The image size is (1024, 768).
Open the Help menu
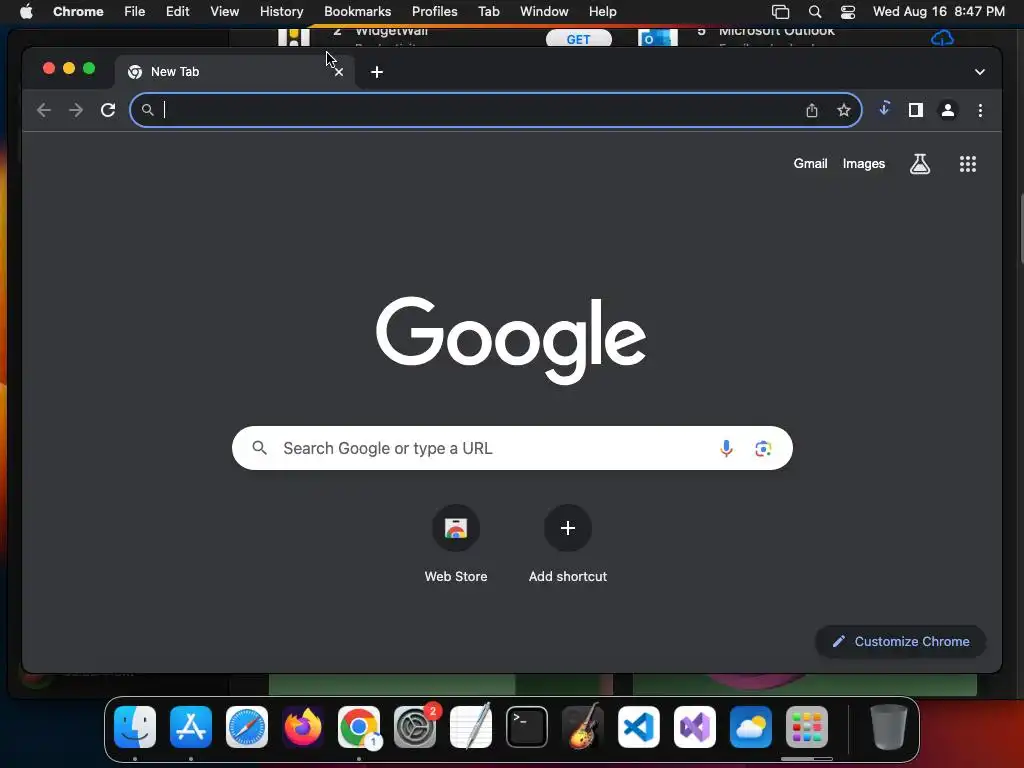[x=602, y=12]
